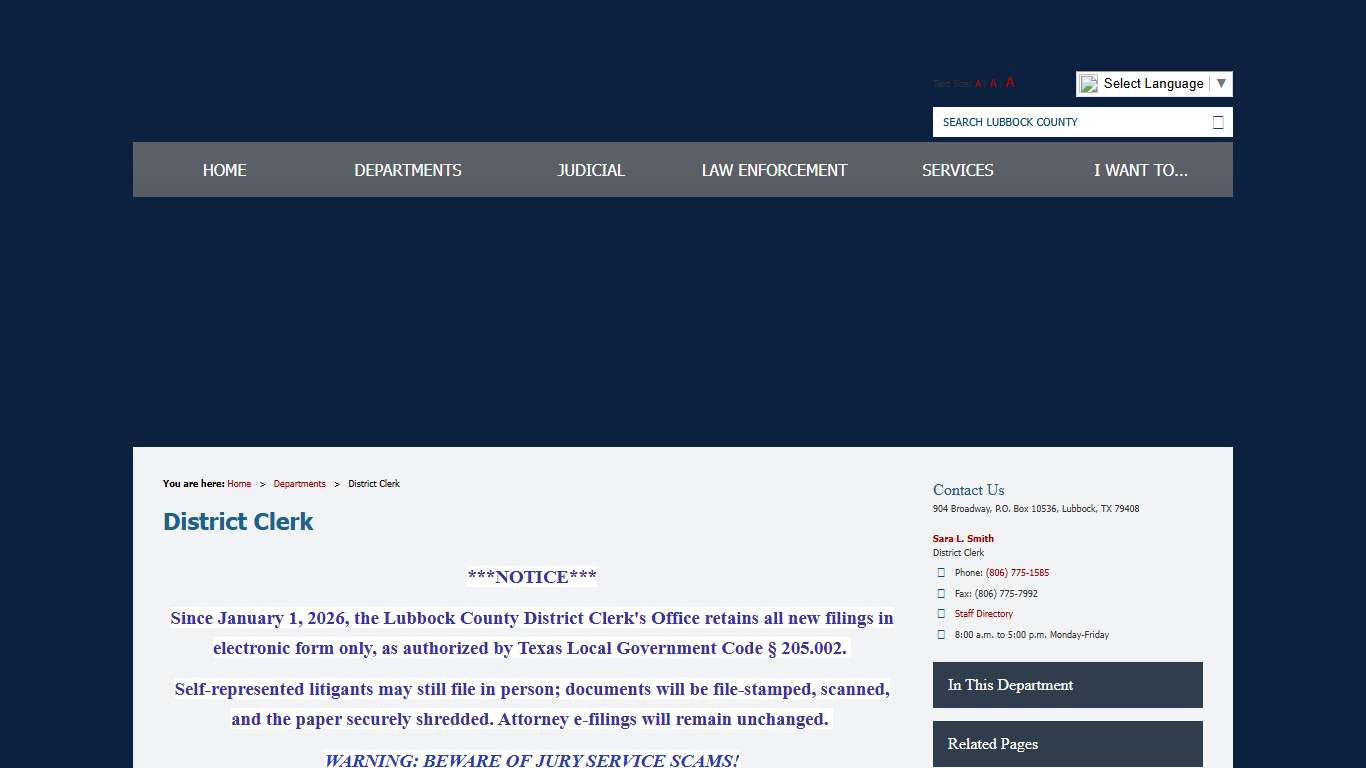Expand the In This Department panel
Image resolution: width=1366 pixels, height=768 pixels.
click(1067, 685)
